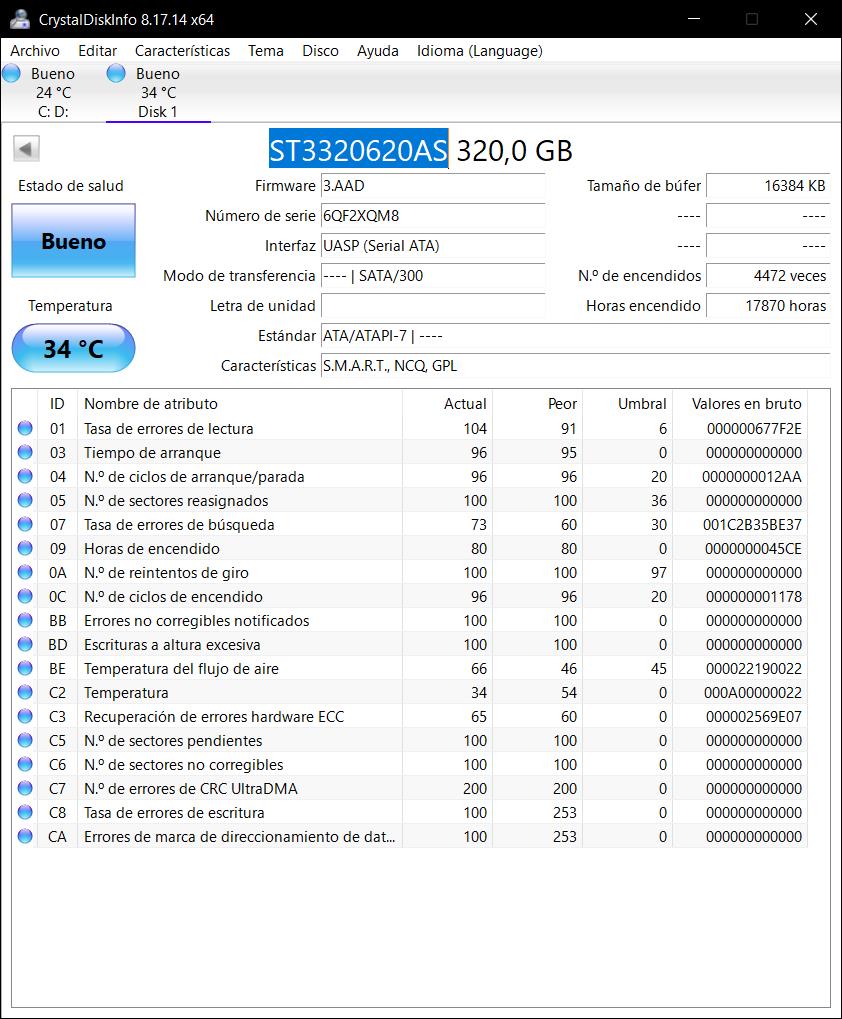This screenshot has width=842, height=1019.
Task: Open the Características menu
Action: [x=183, y=51]
